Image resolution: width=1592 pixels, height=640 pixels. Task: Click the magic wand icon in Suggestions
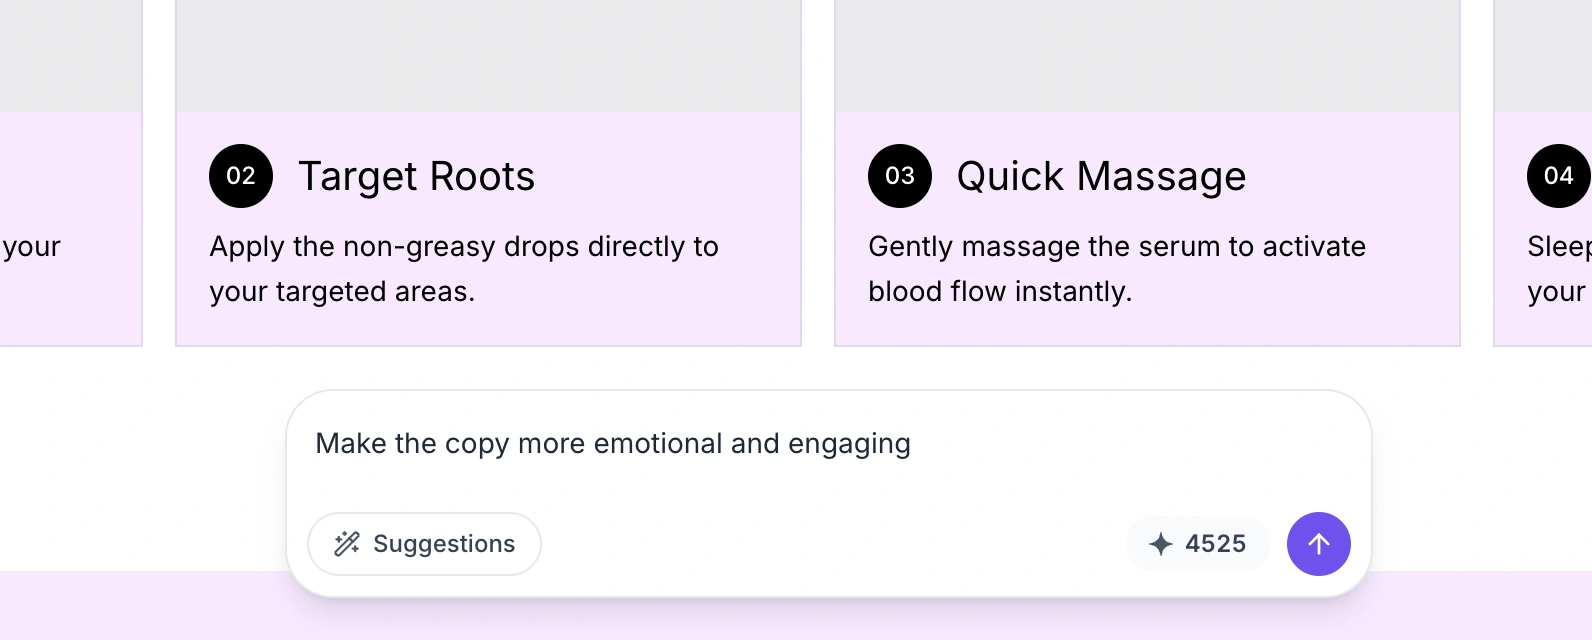pos(347,544)
